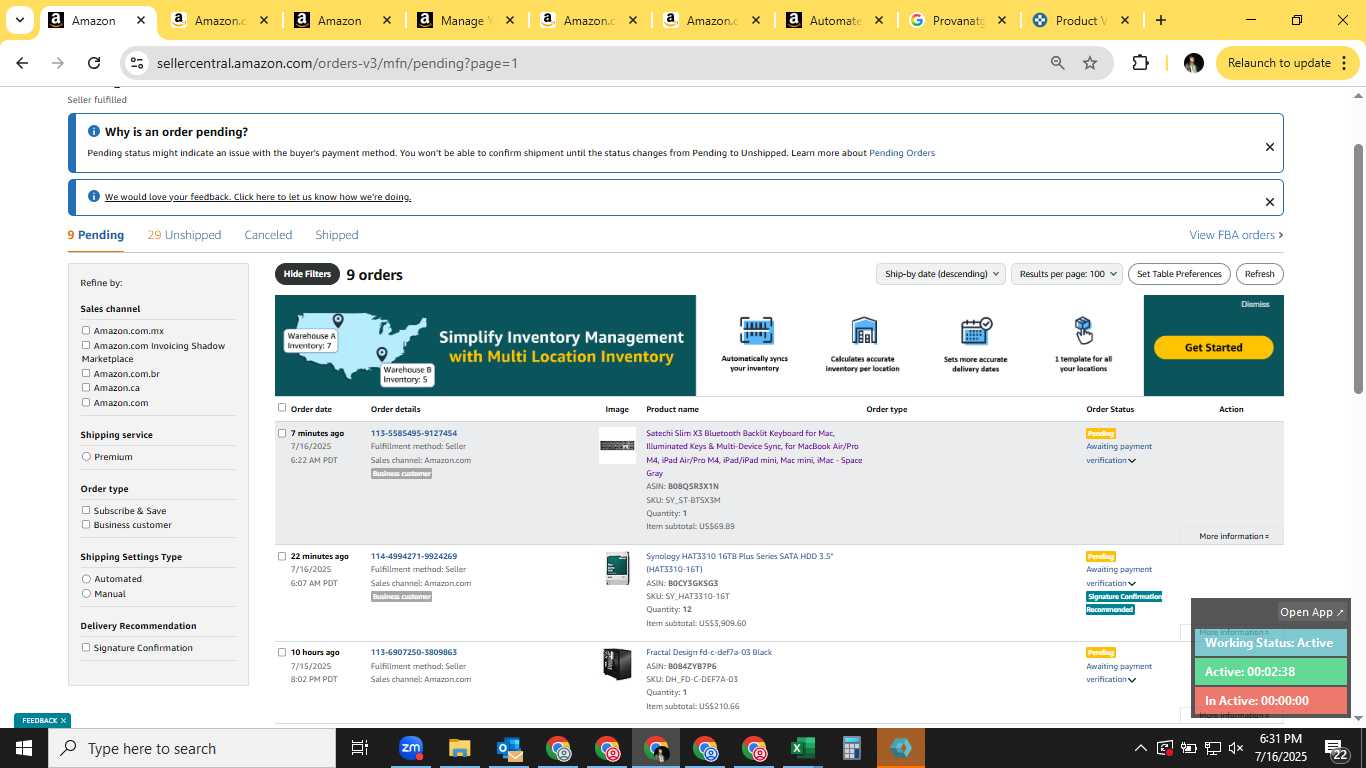Open Task View on the taskbar
This screenshot has width=1366, height=768.
point(360,748)
